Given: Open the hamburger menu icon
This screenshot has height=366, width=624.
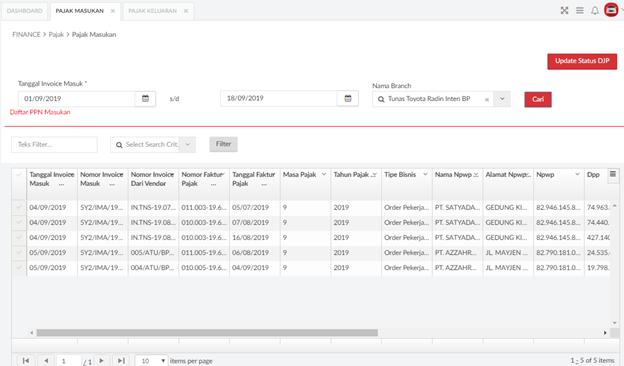Looking at the screenshot, I should (580, 10).
